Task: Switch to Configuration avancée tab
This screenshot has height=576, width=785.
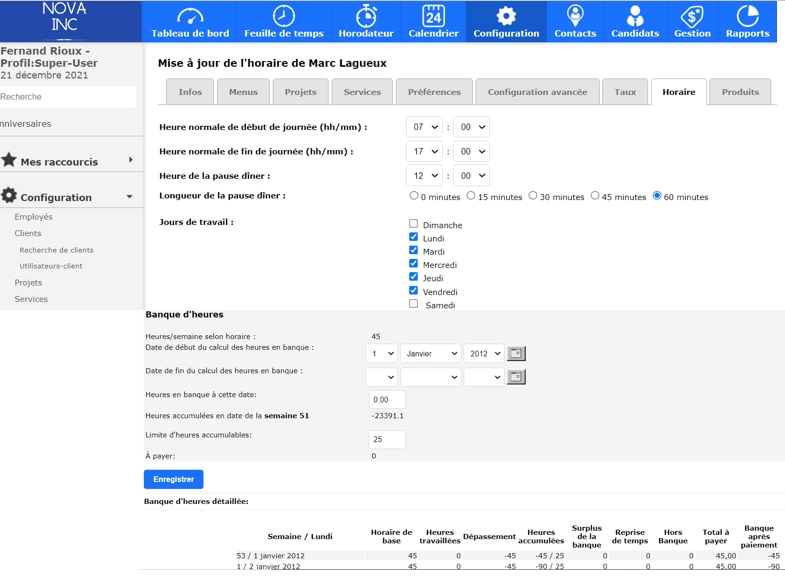Action: click(538, 92)
